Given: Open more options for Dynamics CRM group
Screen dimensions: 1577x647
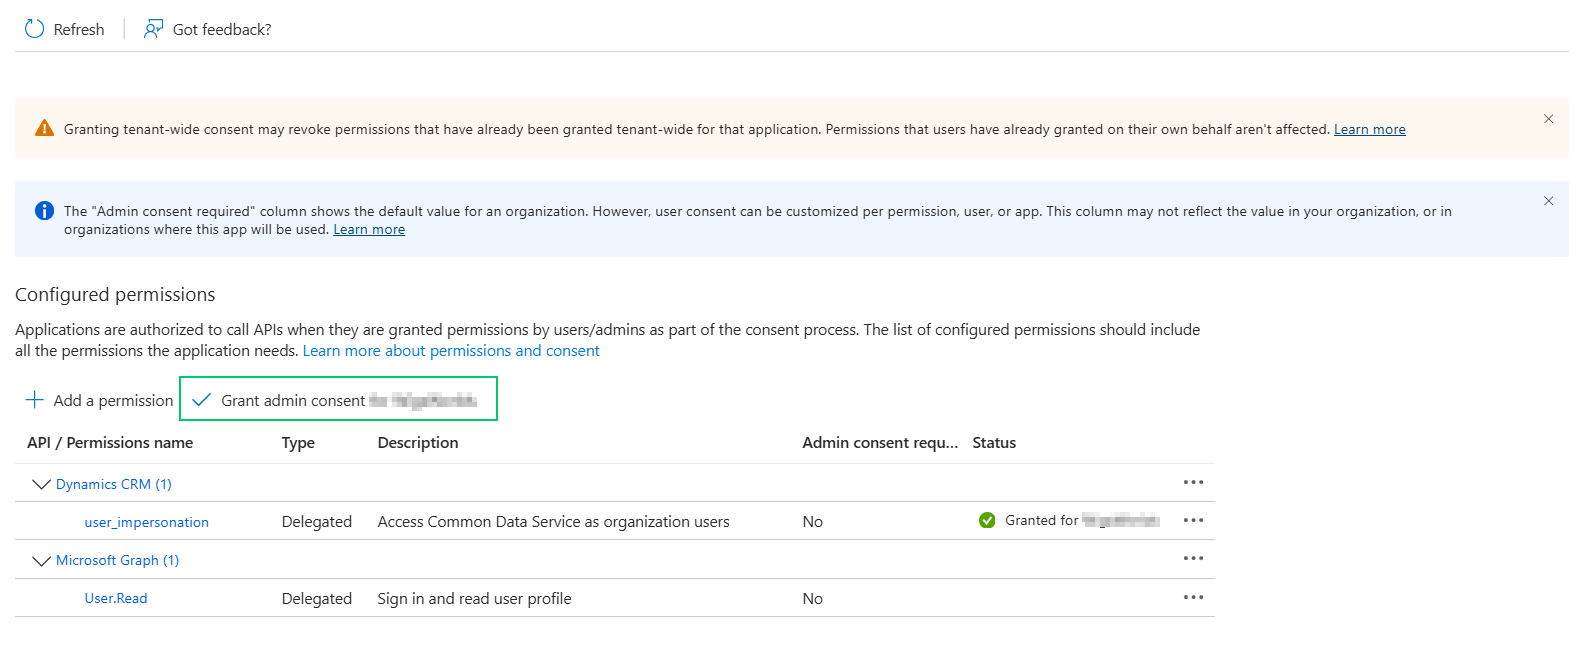Looking at the screenshot, I should pos(1193,482).
